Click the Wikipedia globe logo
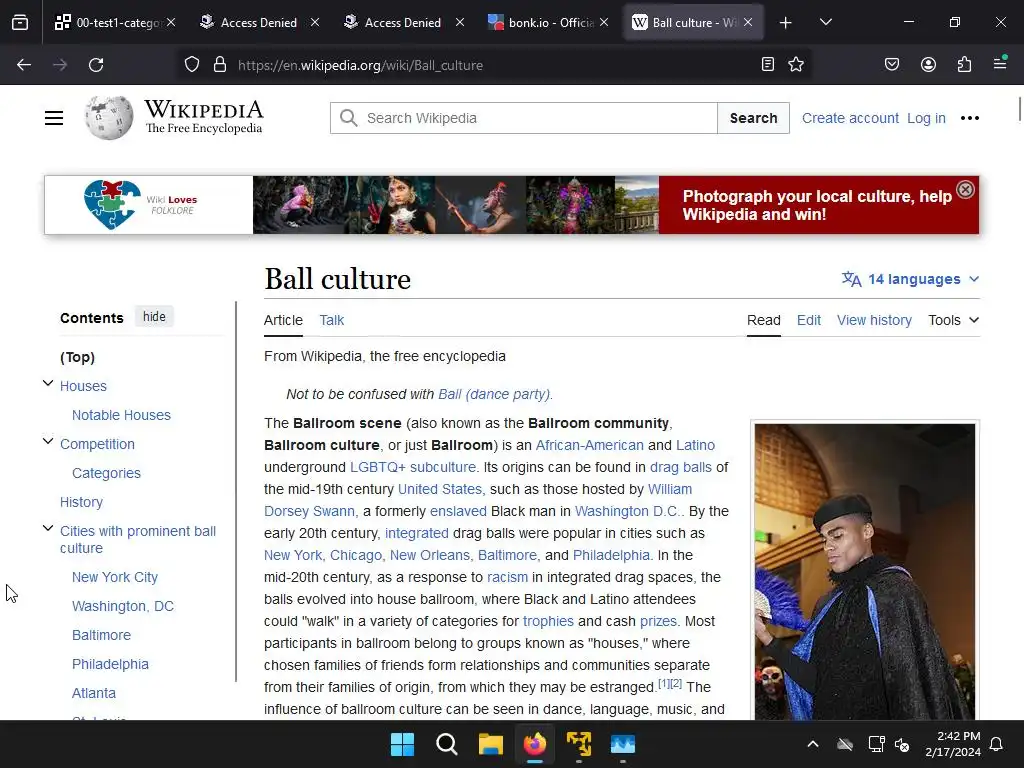Image resolution: width=1024 pixels, height=768 pixels. click(108, 118)
